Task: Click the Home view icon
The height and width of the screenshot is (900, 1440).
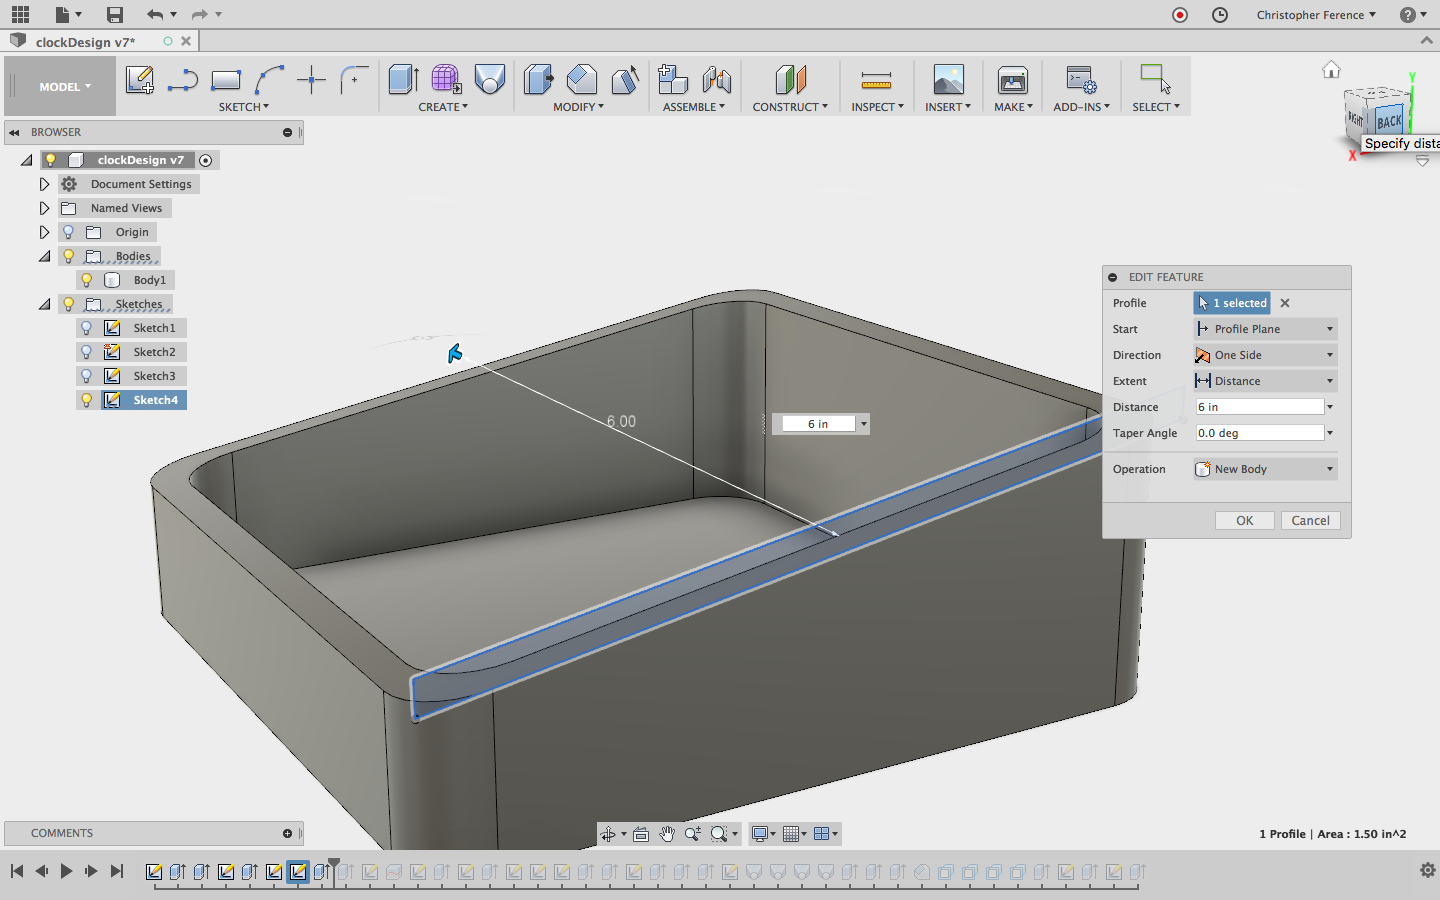Action: [x=1331, y=69]
